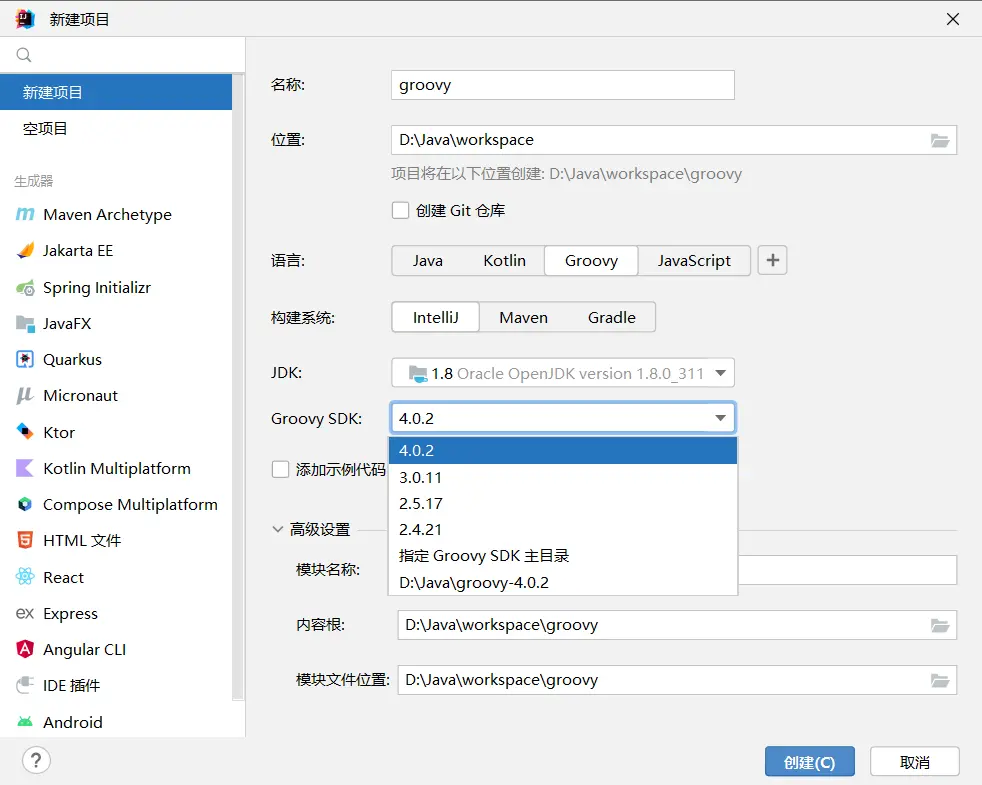
Task: Select 空项目 in sidebar
Action: (116, 128)
